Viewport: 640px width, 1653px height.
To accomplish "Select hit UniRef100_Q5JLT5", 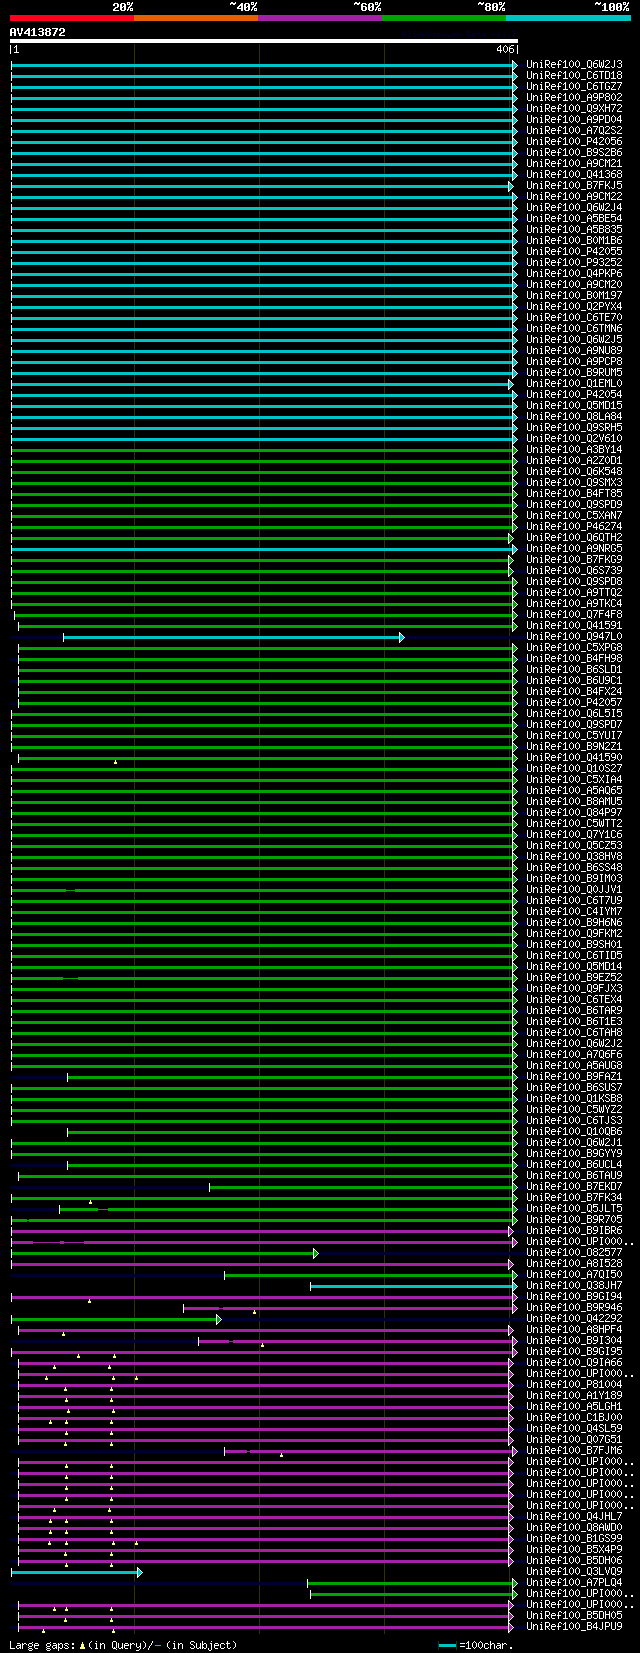I will click(574, 1208).
